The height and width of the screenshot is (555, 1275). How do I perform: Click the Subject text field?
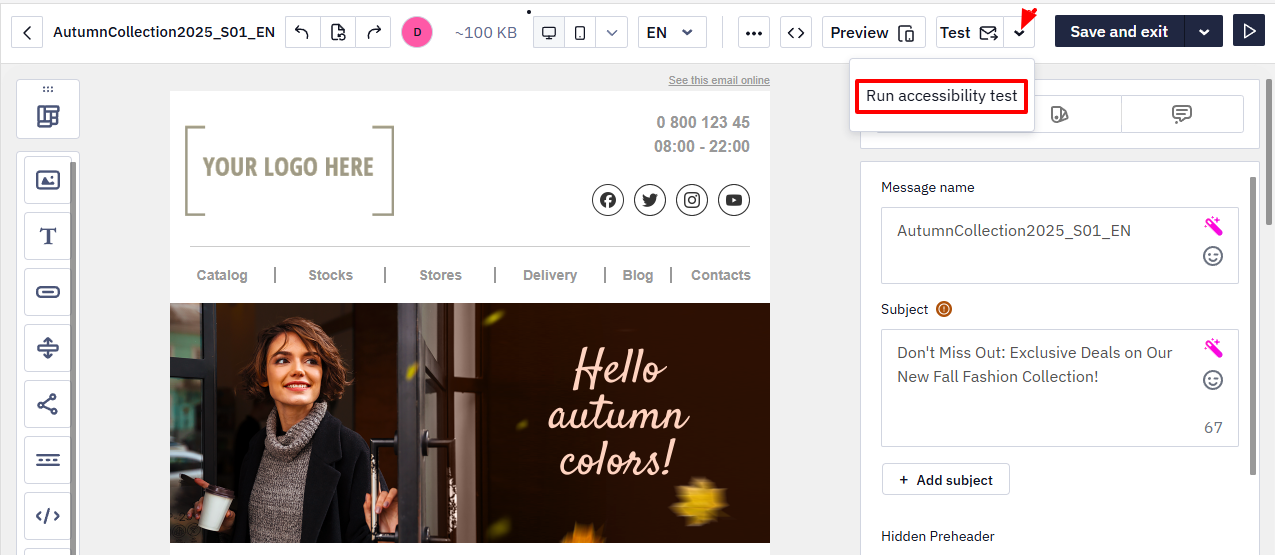coord(1060,387)
